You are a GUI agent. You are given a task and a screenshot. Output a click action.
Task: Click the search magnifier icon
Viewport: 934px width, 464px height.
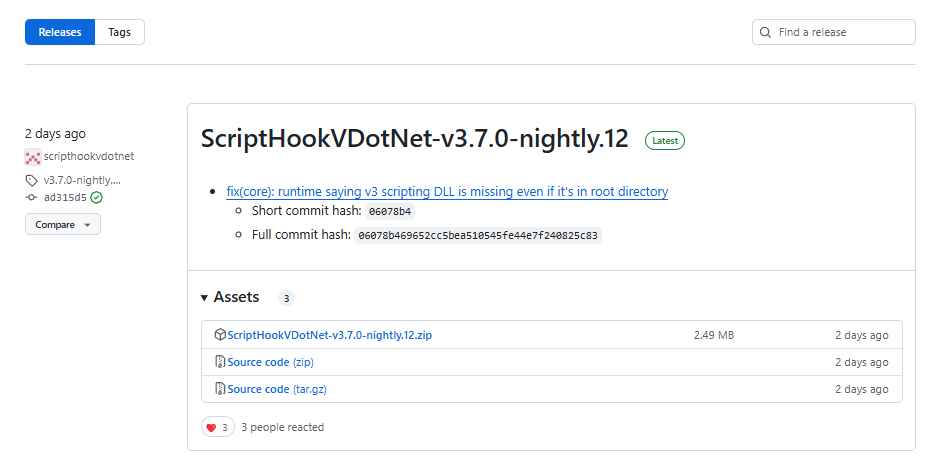(x=765, y=32)
